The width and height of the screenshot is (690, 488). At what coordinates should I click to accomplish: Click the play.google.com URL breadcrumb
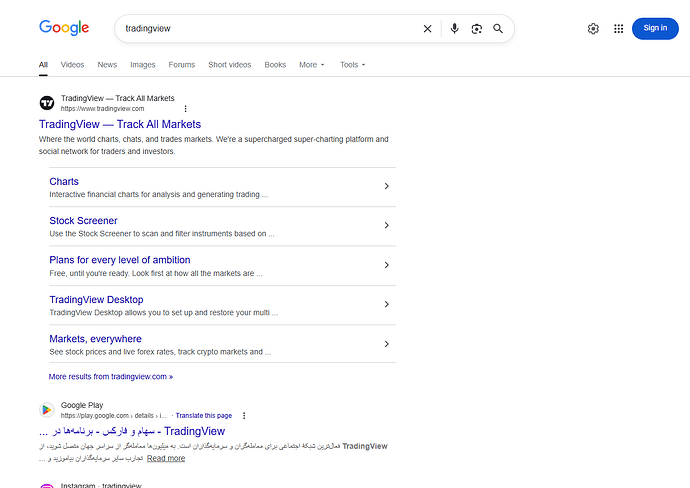click(114, 415)
